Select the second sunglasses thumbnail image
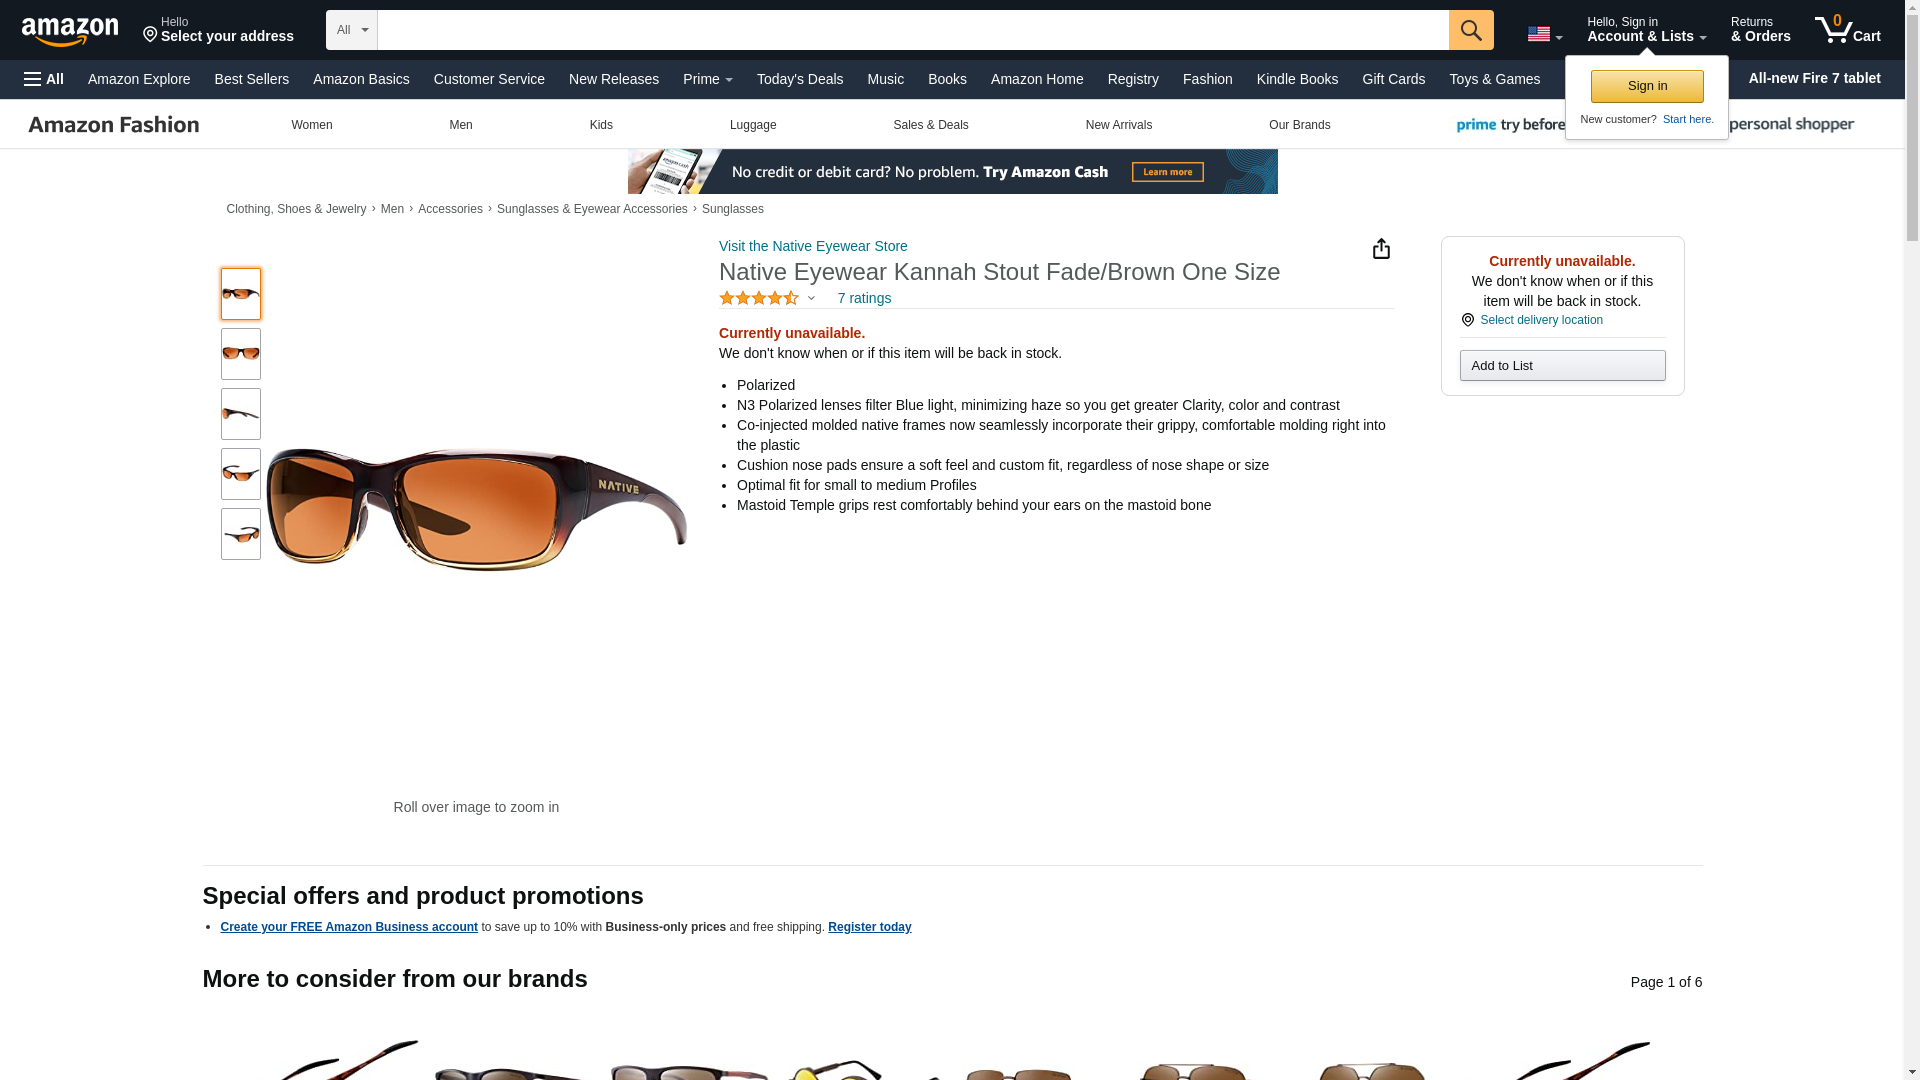The height and width of the screenshot is (1080, 1920). coord(241,354)
